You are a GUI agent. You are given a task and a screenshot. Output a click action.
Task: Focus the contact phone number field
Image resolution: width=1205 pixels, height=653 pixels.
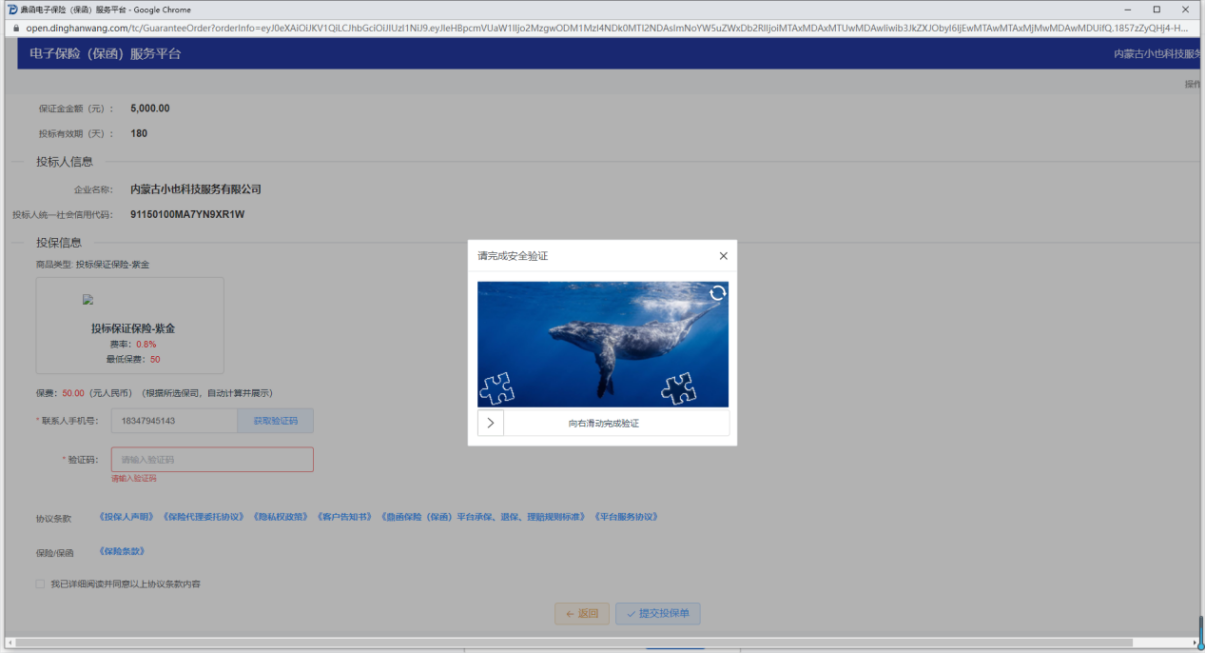point(174,421)
